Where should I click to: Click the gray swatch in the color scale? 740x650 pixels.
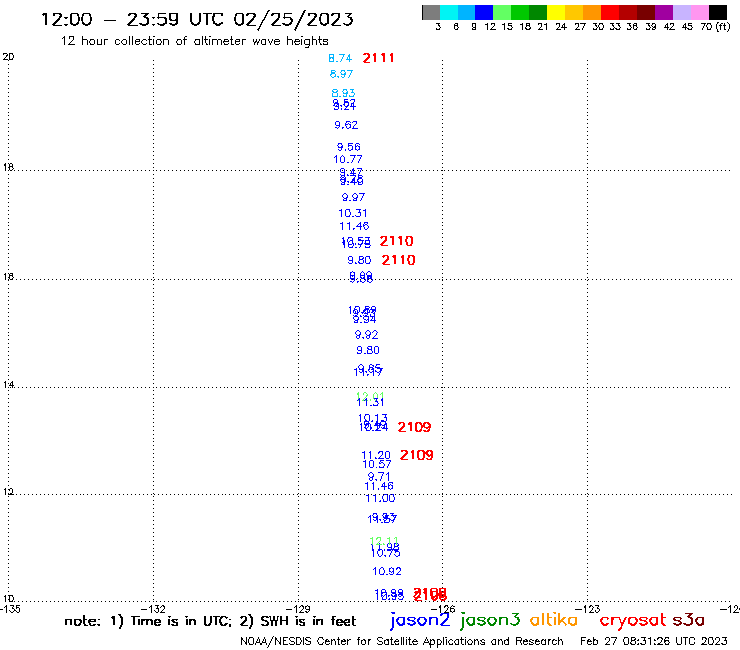pos(431,12)
